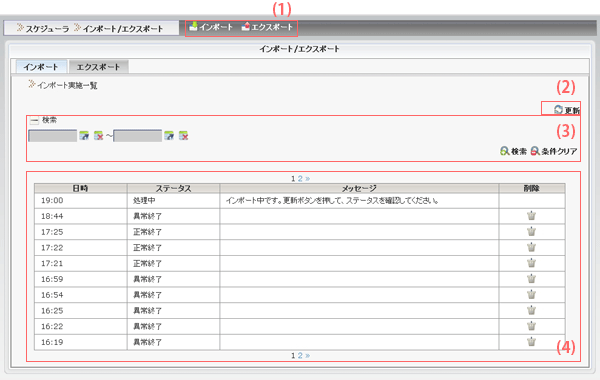This screenshot has width=600, height=380.
Task: Focus the end date input field
Action: click(x=138, y=136)
